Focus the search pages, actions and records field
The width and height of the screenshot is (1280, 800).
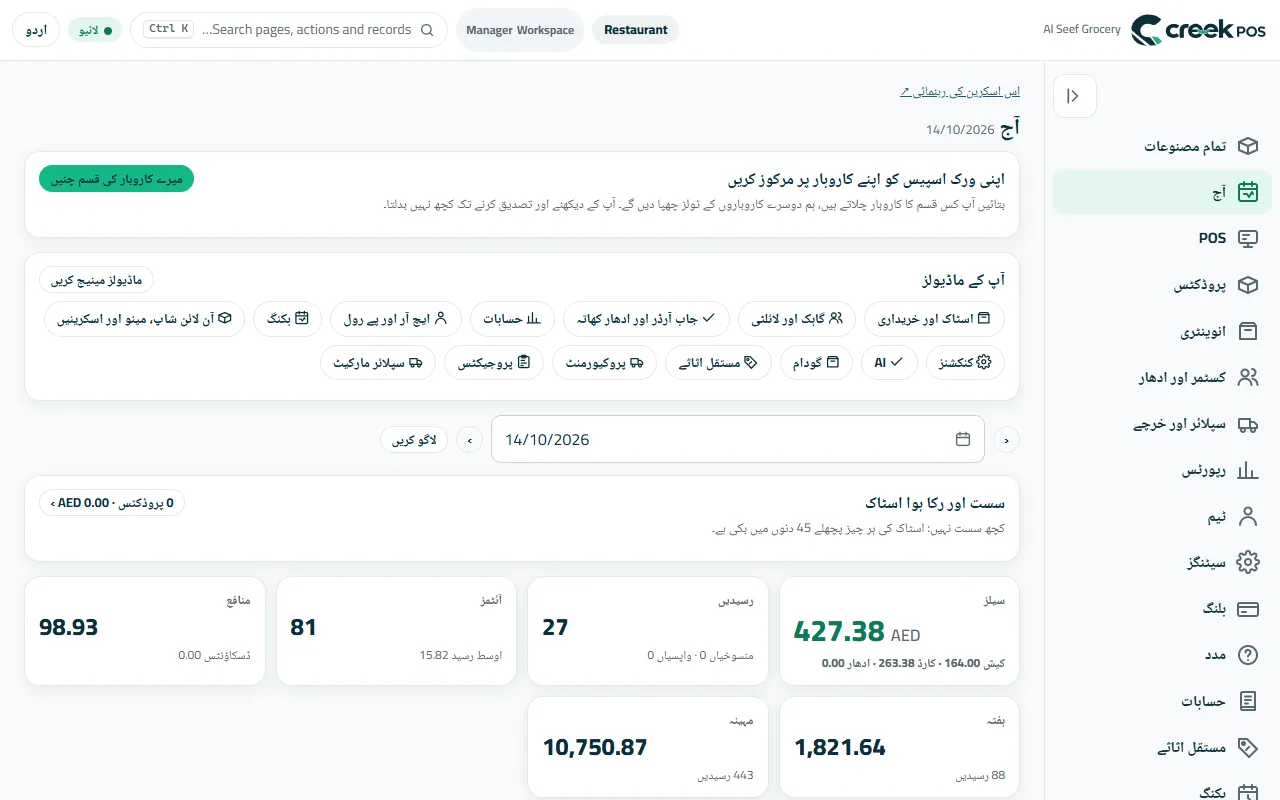289,30
